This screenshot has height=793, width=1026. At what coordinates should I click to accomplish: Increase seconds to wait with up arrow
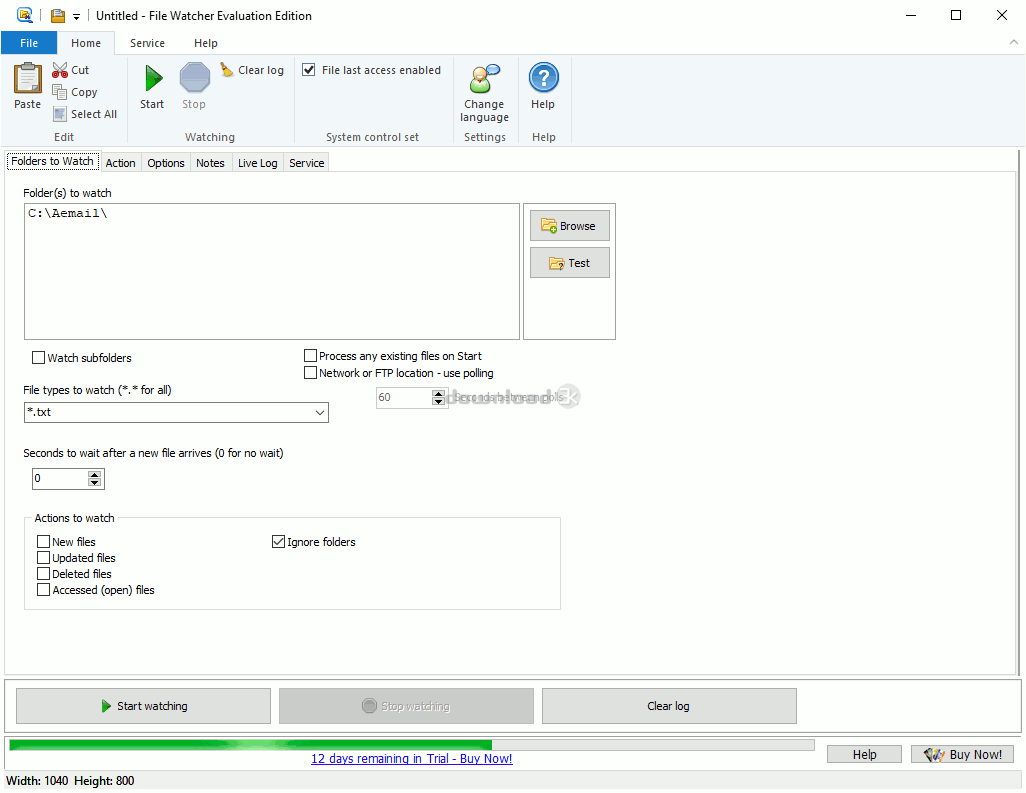[x=95, y=474]
